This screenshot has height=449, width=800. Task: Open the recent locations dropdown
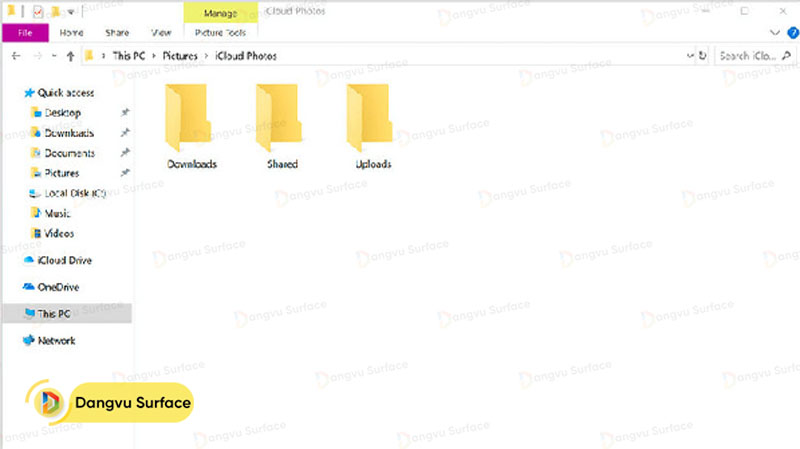click(54, 56)
